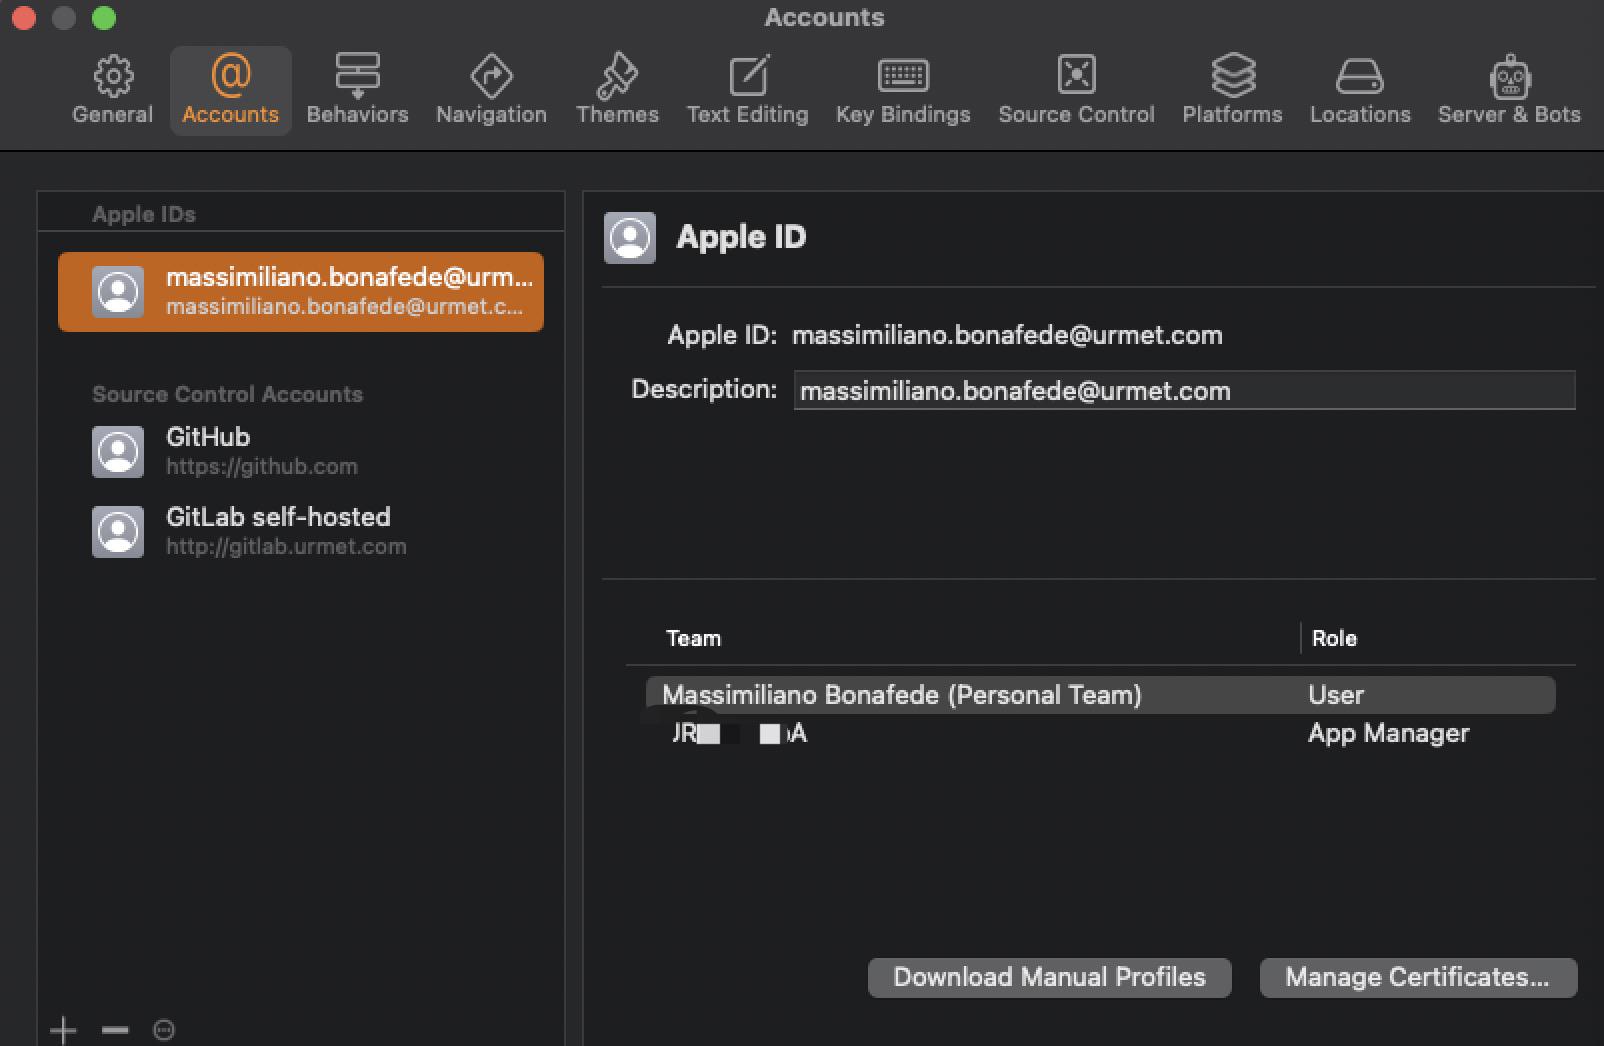This screenshot has width=1604, height=1046.
Task: Select the Massimiliano Bonafede Personal Team row
Action: point(1100,695)
